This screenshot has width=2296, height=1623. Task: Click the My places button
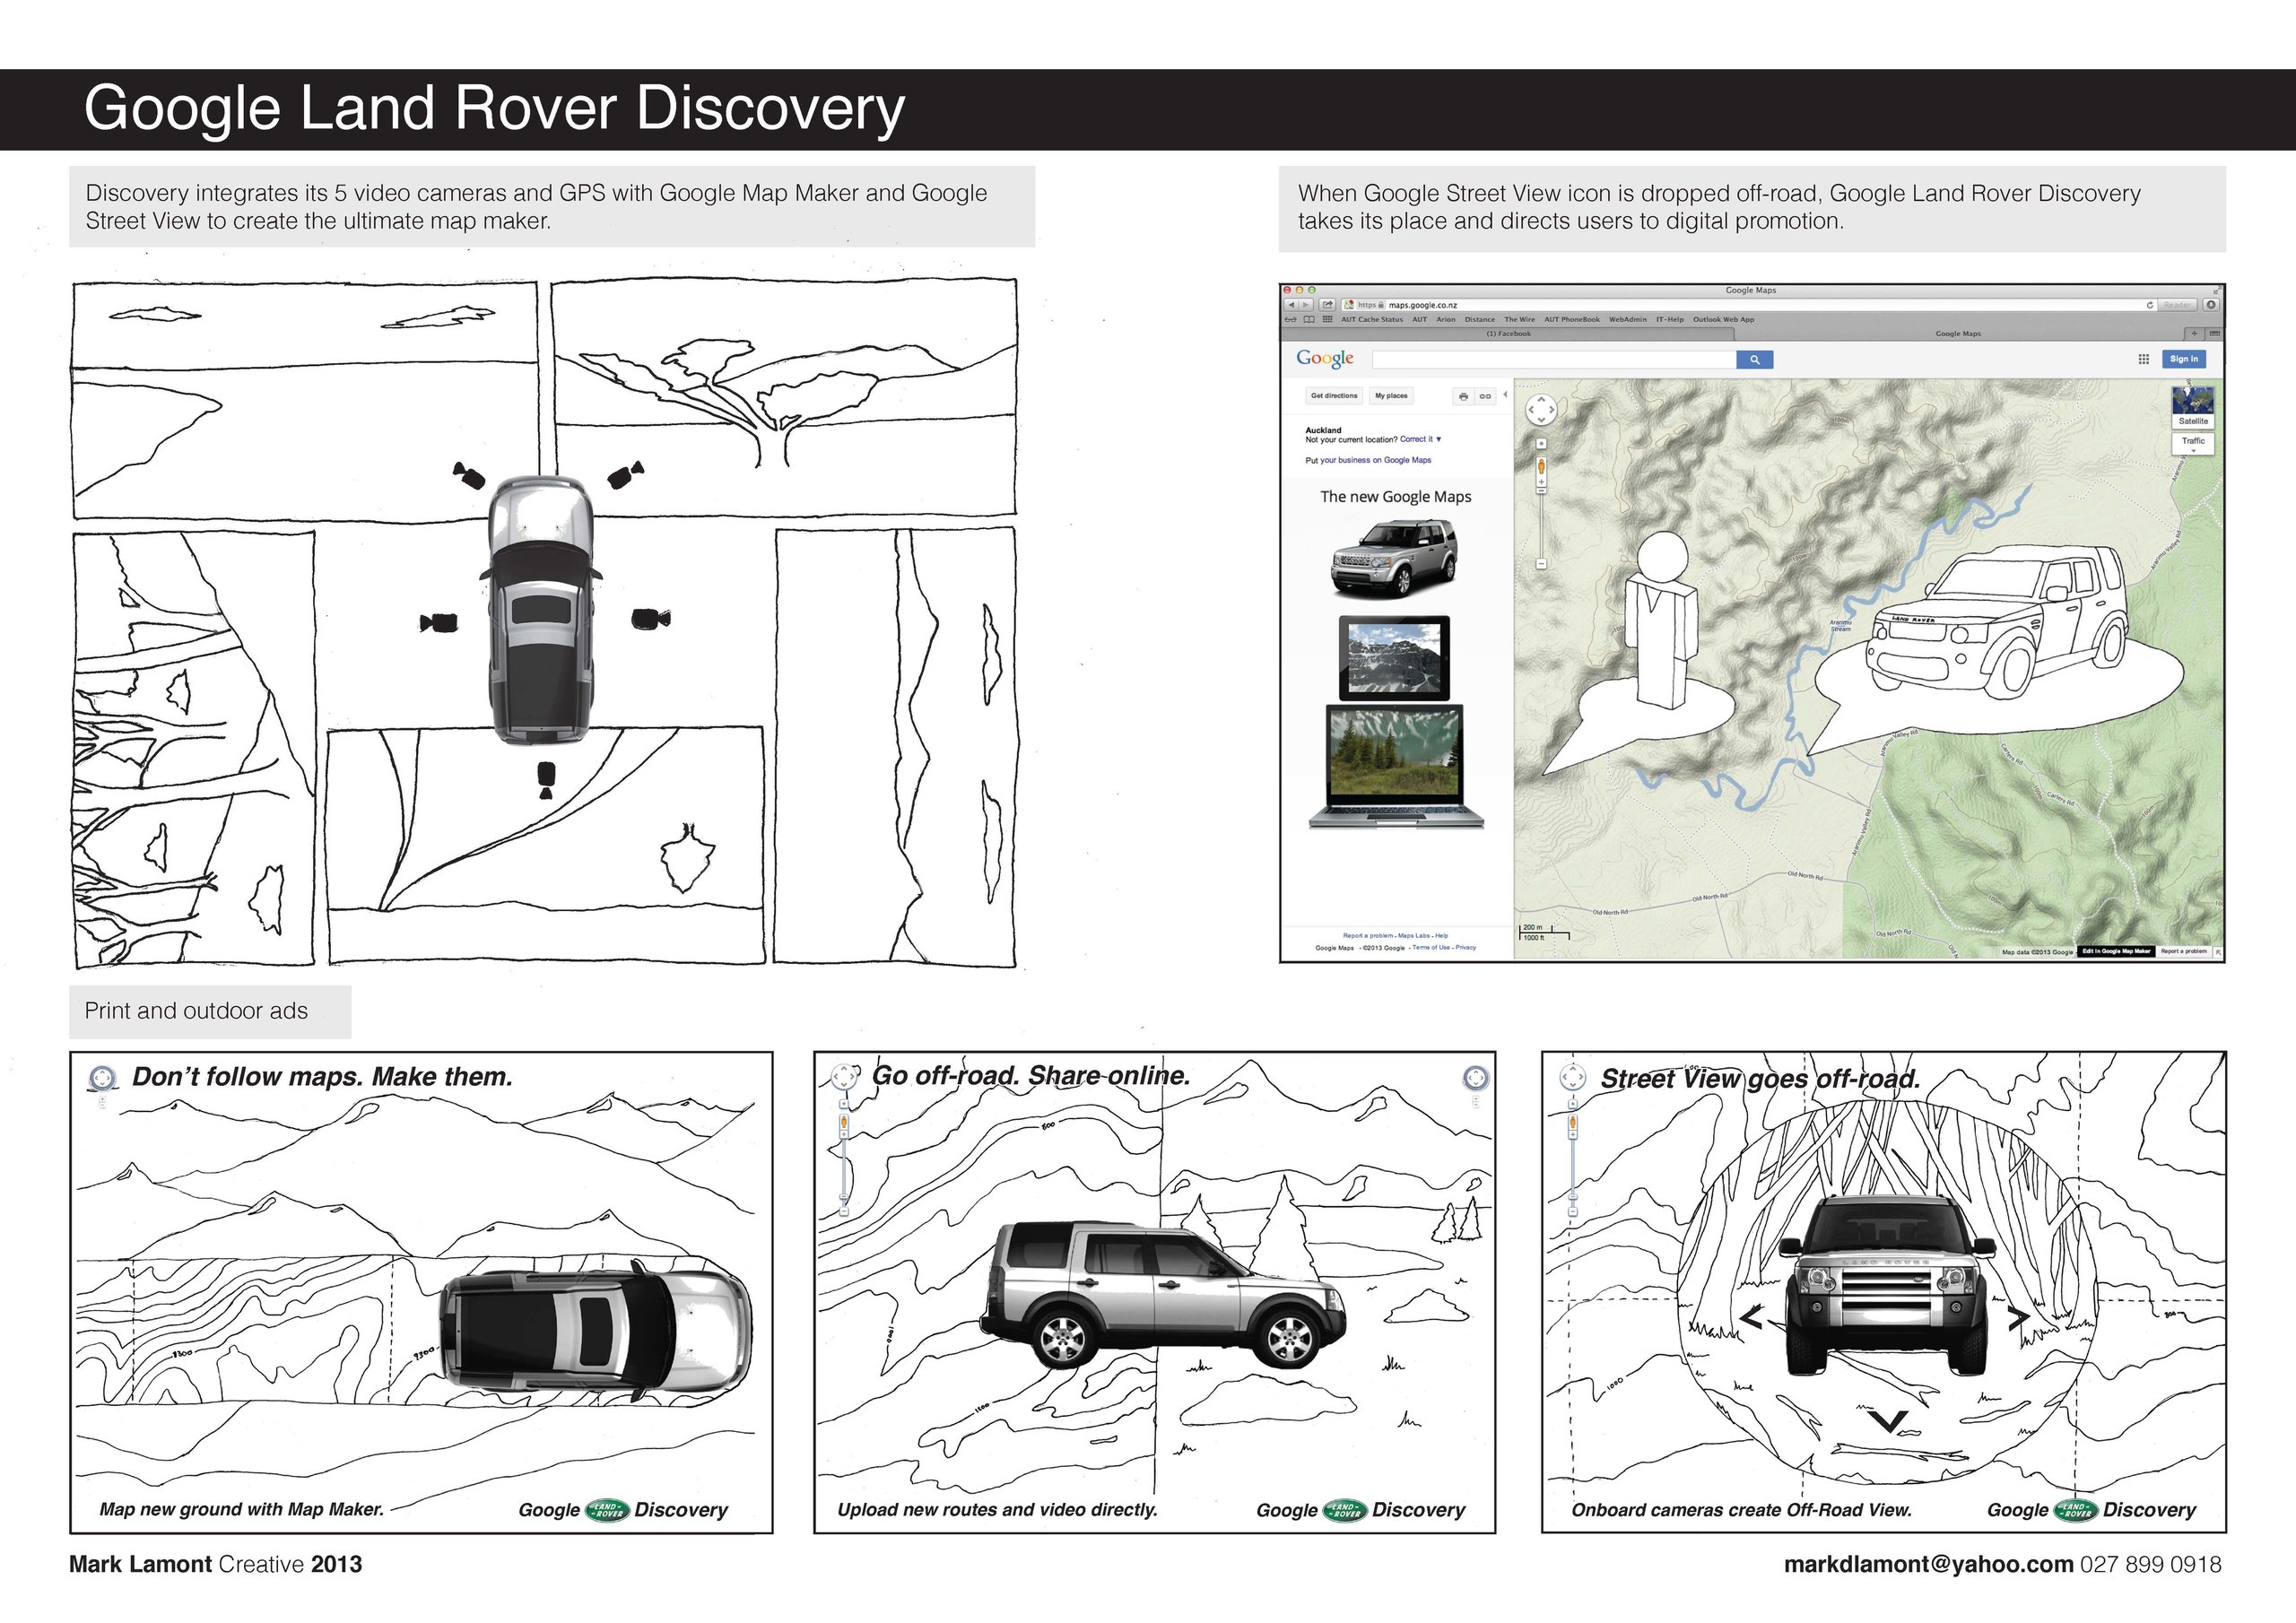tap(1391, 396)
